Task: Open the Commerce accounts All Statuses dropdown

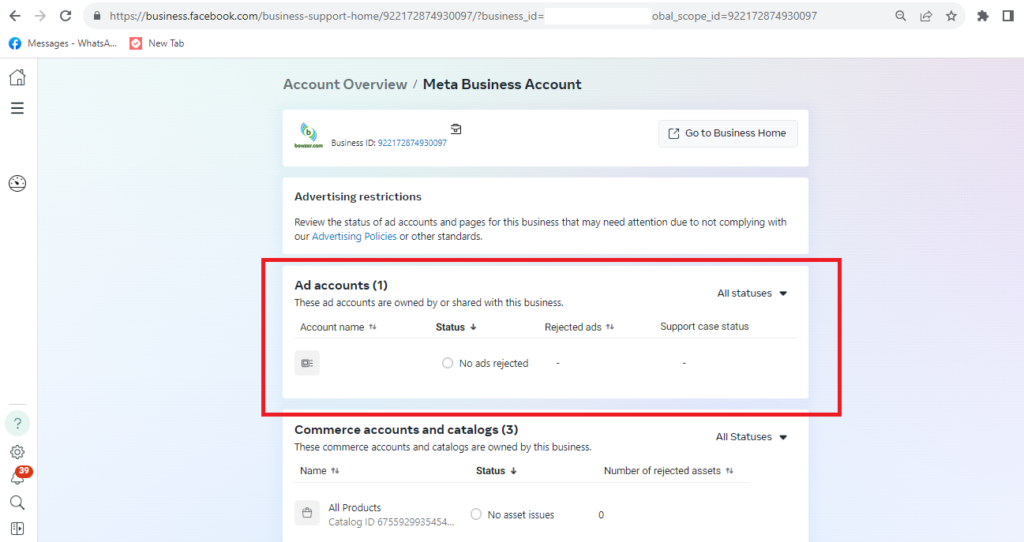Action: click(x=751, y=437)
